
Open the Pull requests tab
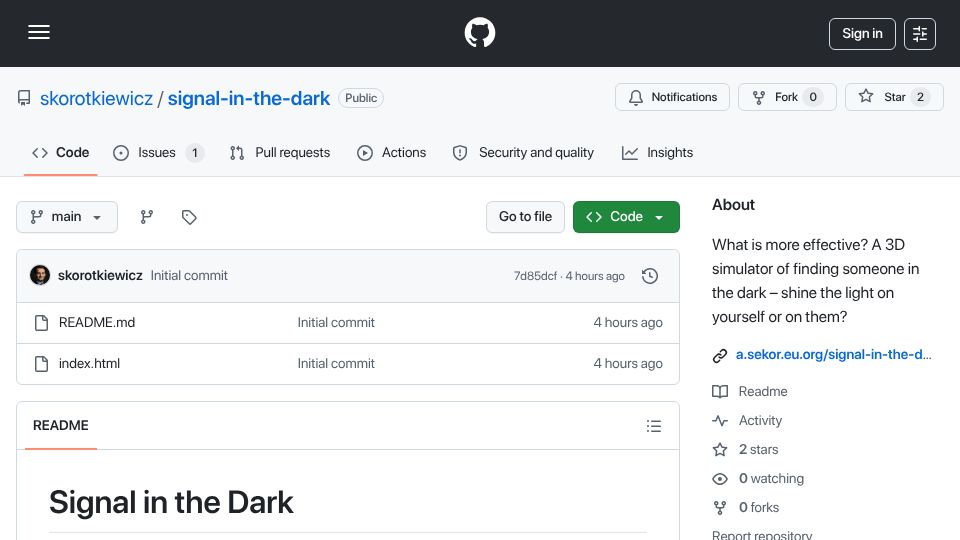pyautogui.click(x=280, y=152)
